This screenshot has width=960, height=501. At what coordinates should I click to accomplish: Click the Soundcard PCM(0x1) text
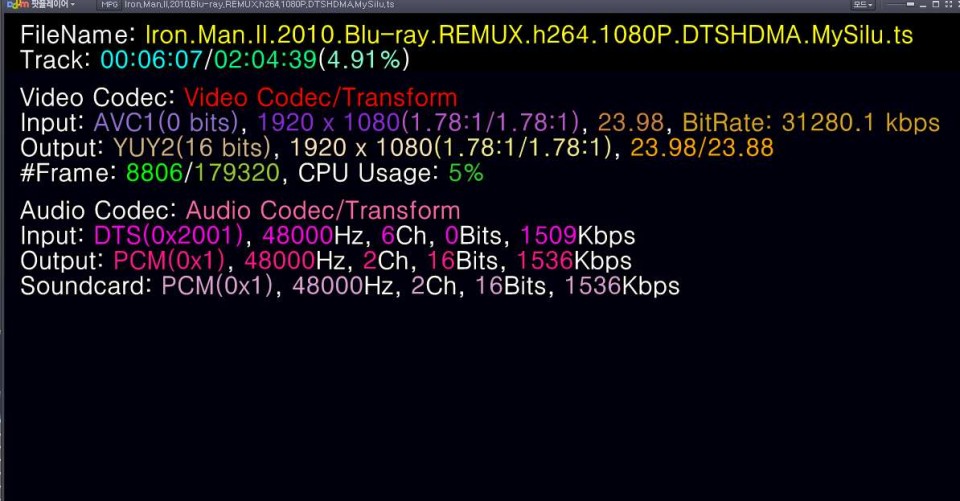[x=217, y=286]
